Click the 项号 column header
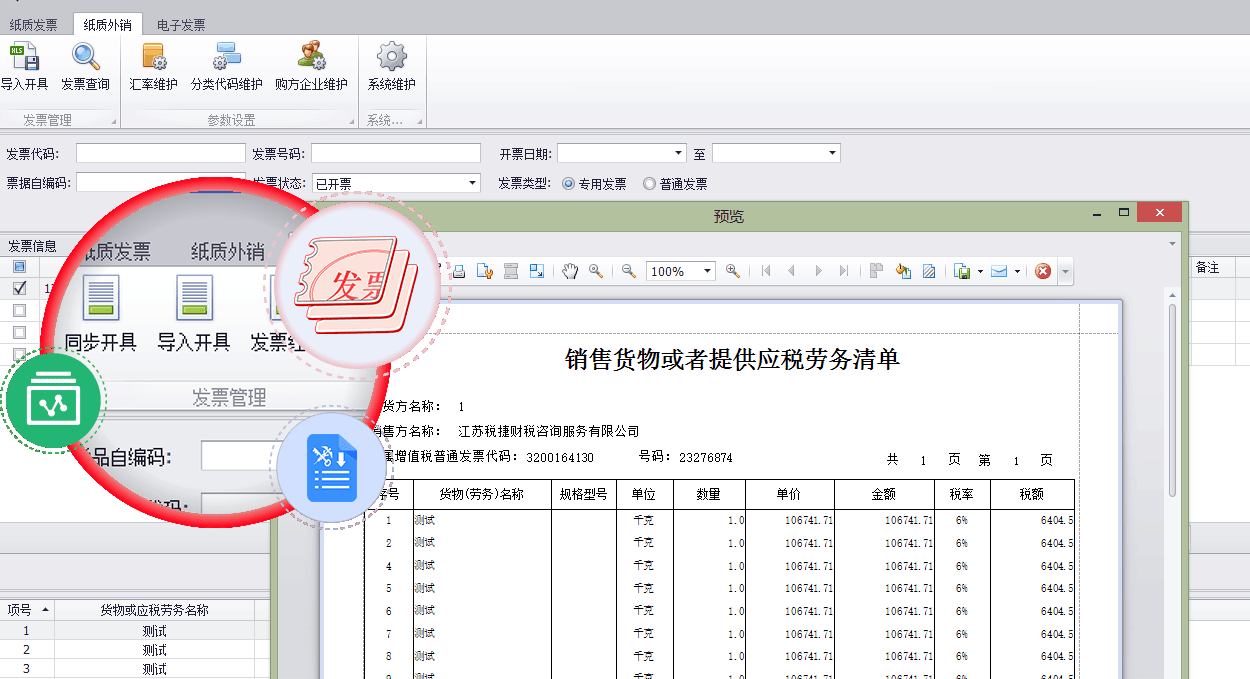This screenshot has width=1250, height=679. (20, 610)
